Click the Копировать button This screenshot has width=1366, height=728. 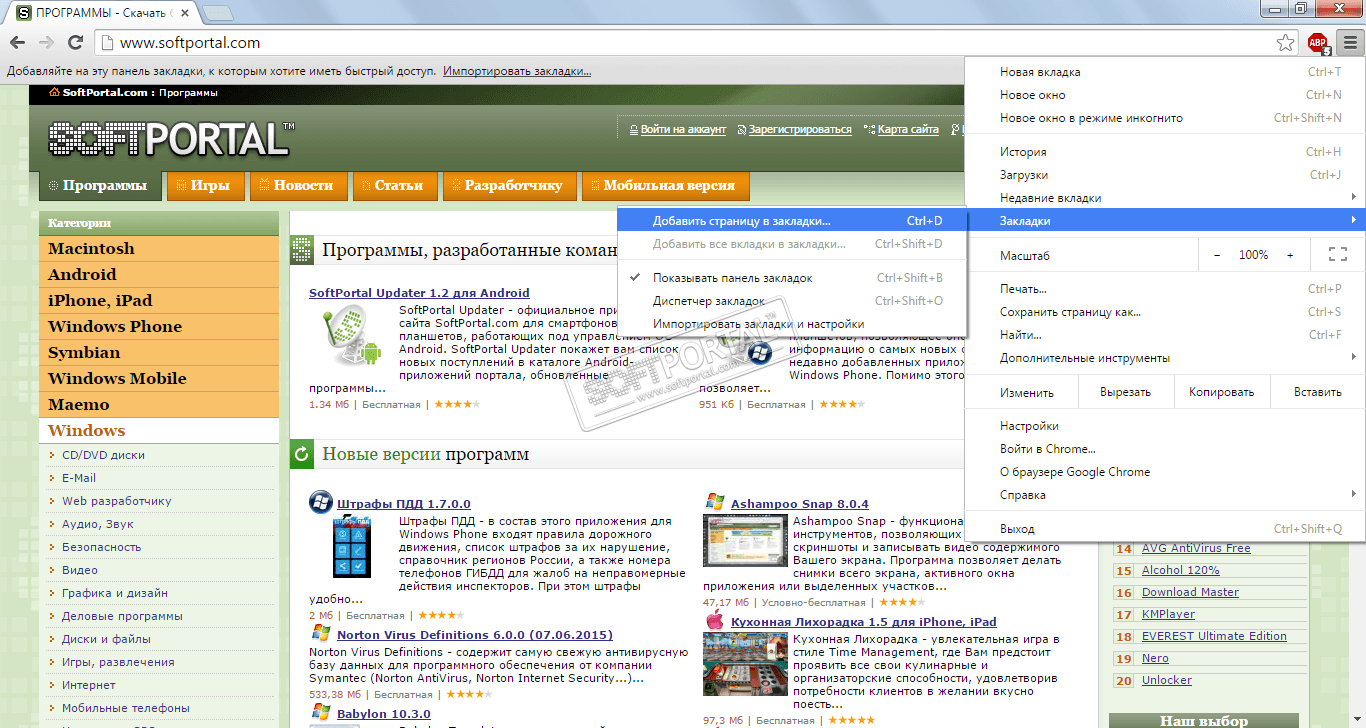point(1221,392)
